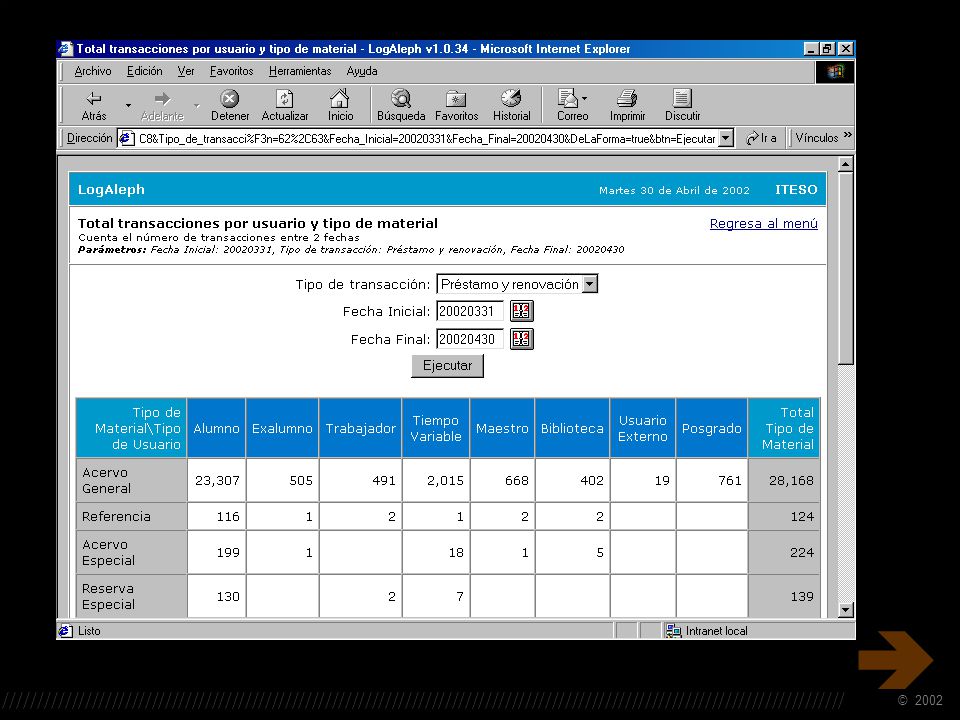Click the Tiempo Variable column header
The height and width of the screenshot is (720, 960).
(x=436, y=428)
